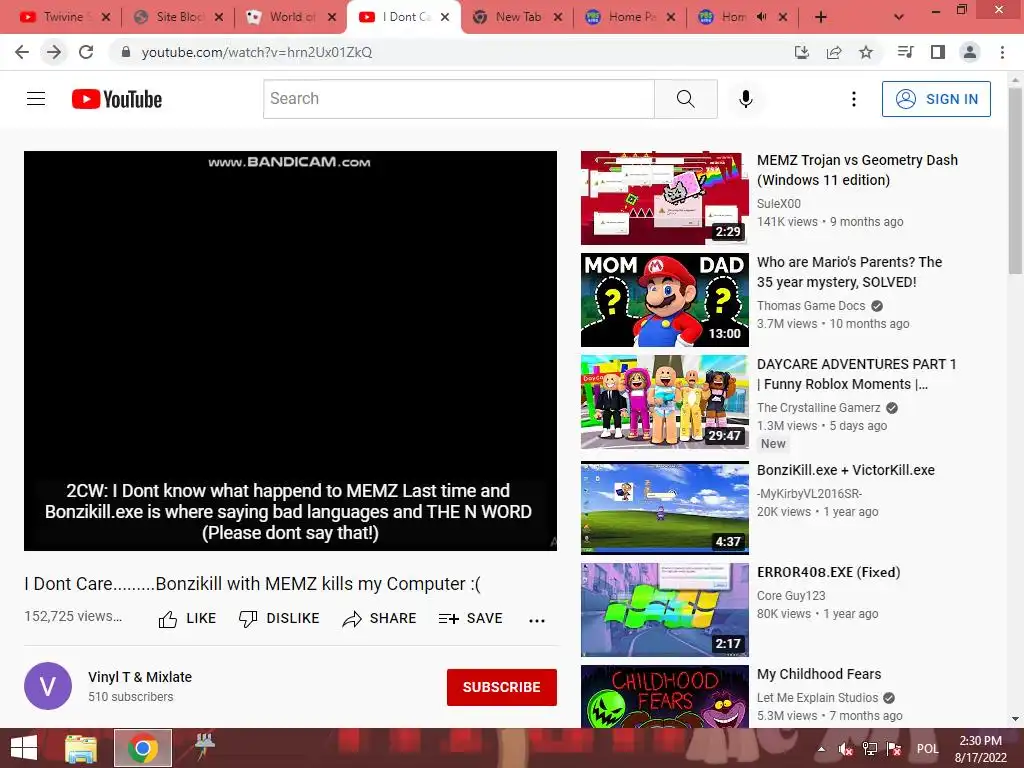Open the pinned lightning app on taskbar
Screen dimensions: 1024x768
click(x=204, y=747)
